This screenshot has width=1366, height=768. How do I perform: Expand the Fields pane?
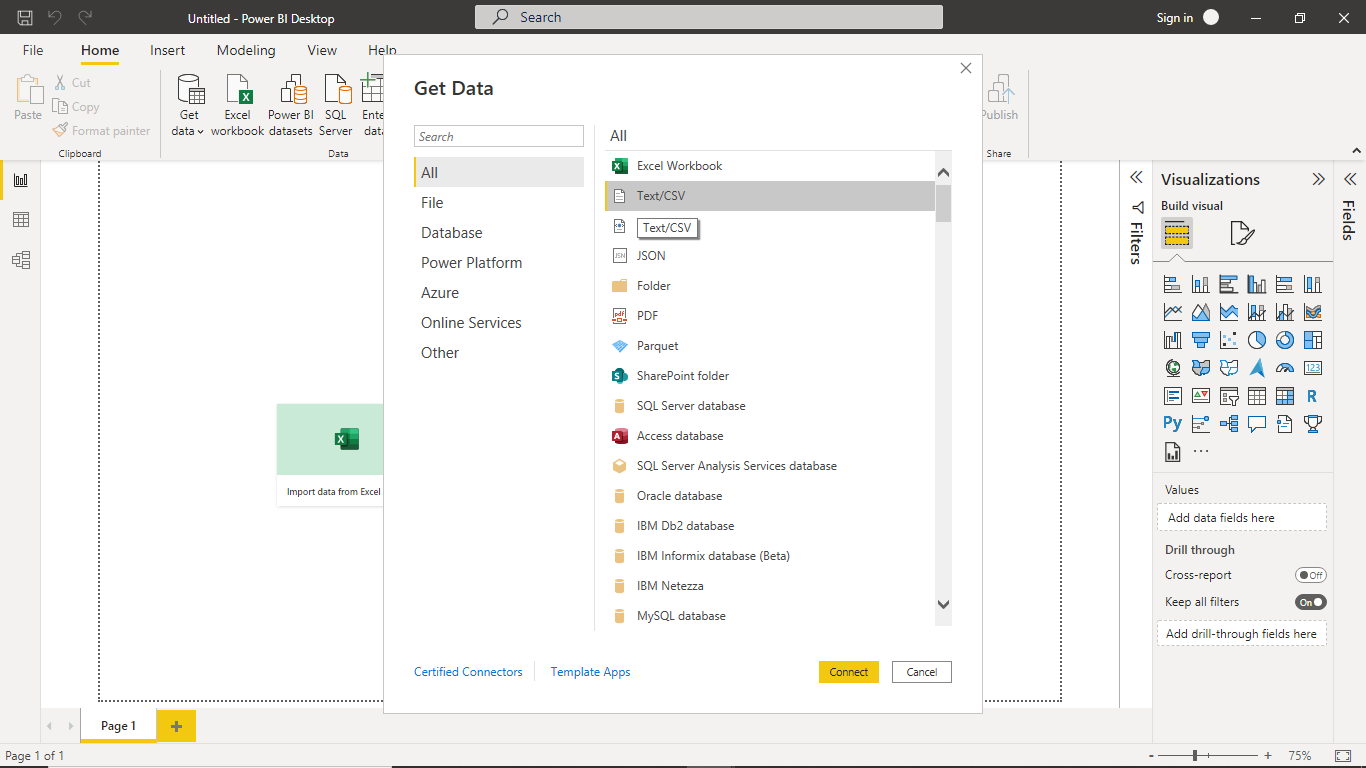[x=1350, y=180]
